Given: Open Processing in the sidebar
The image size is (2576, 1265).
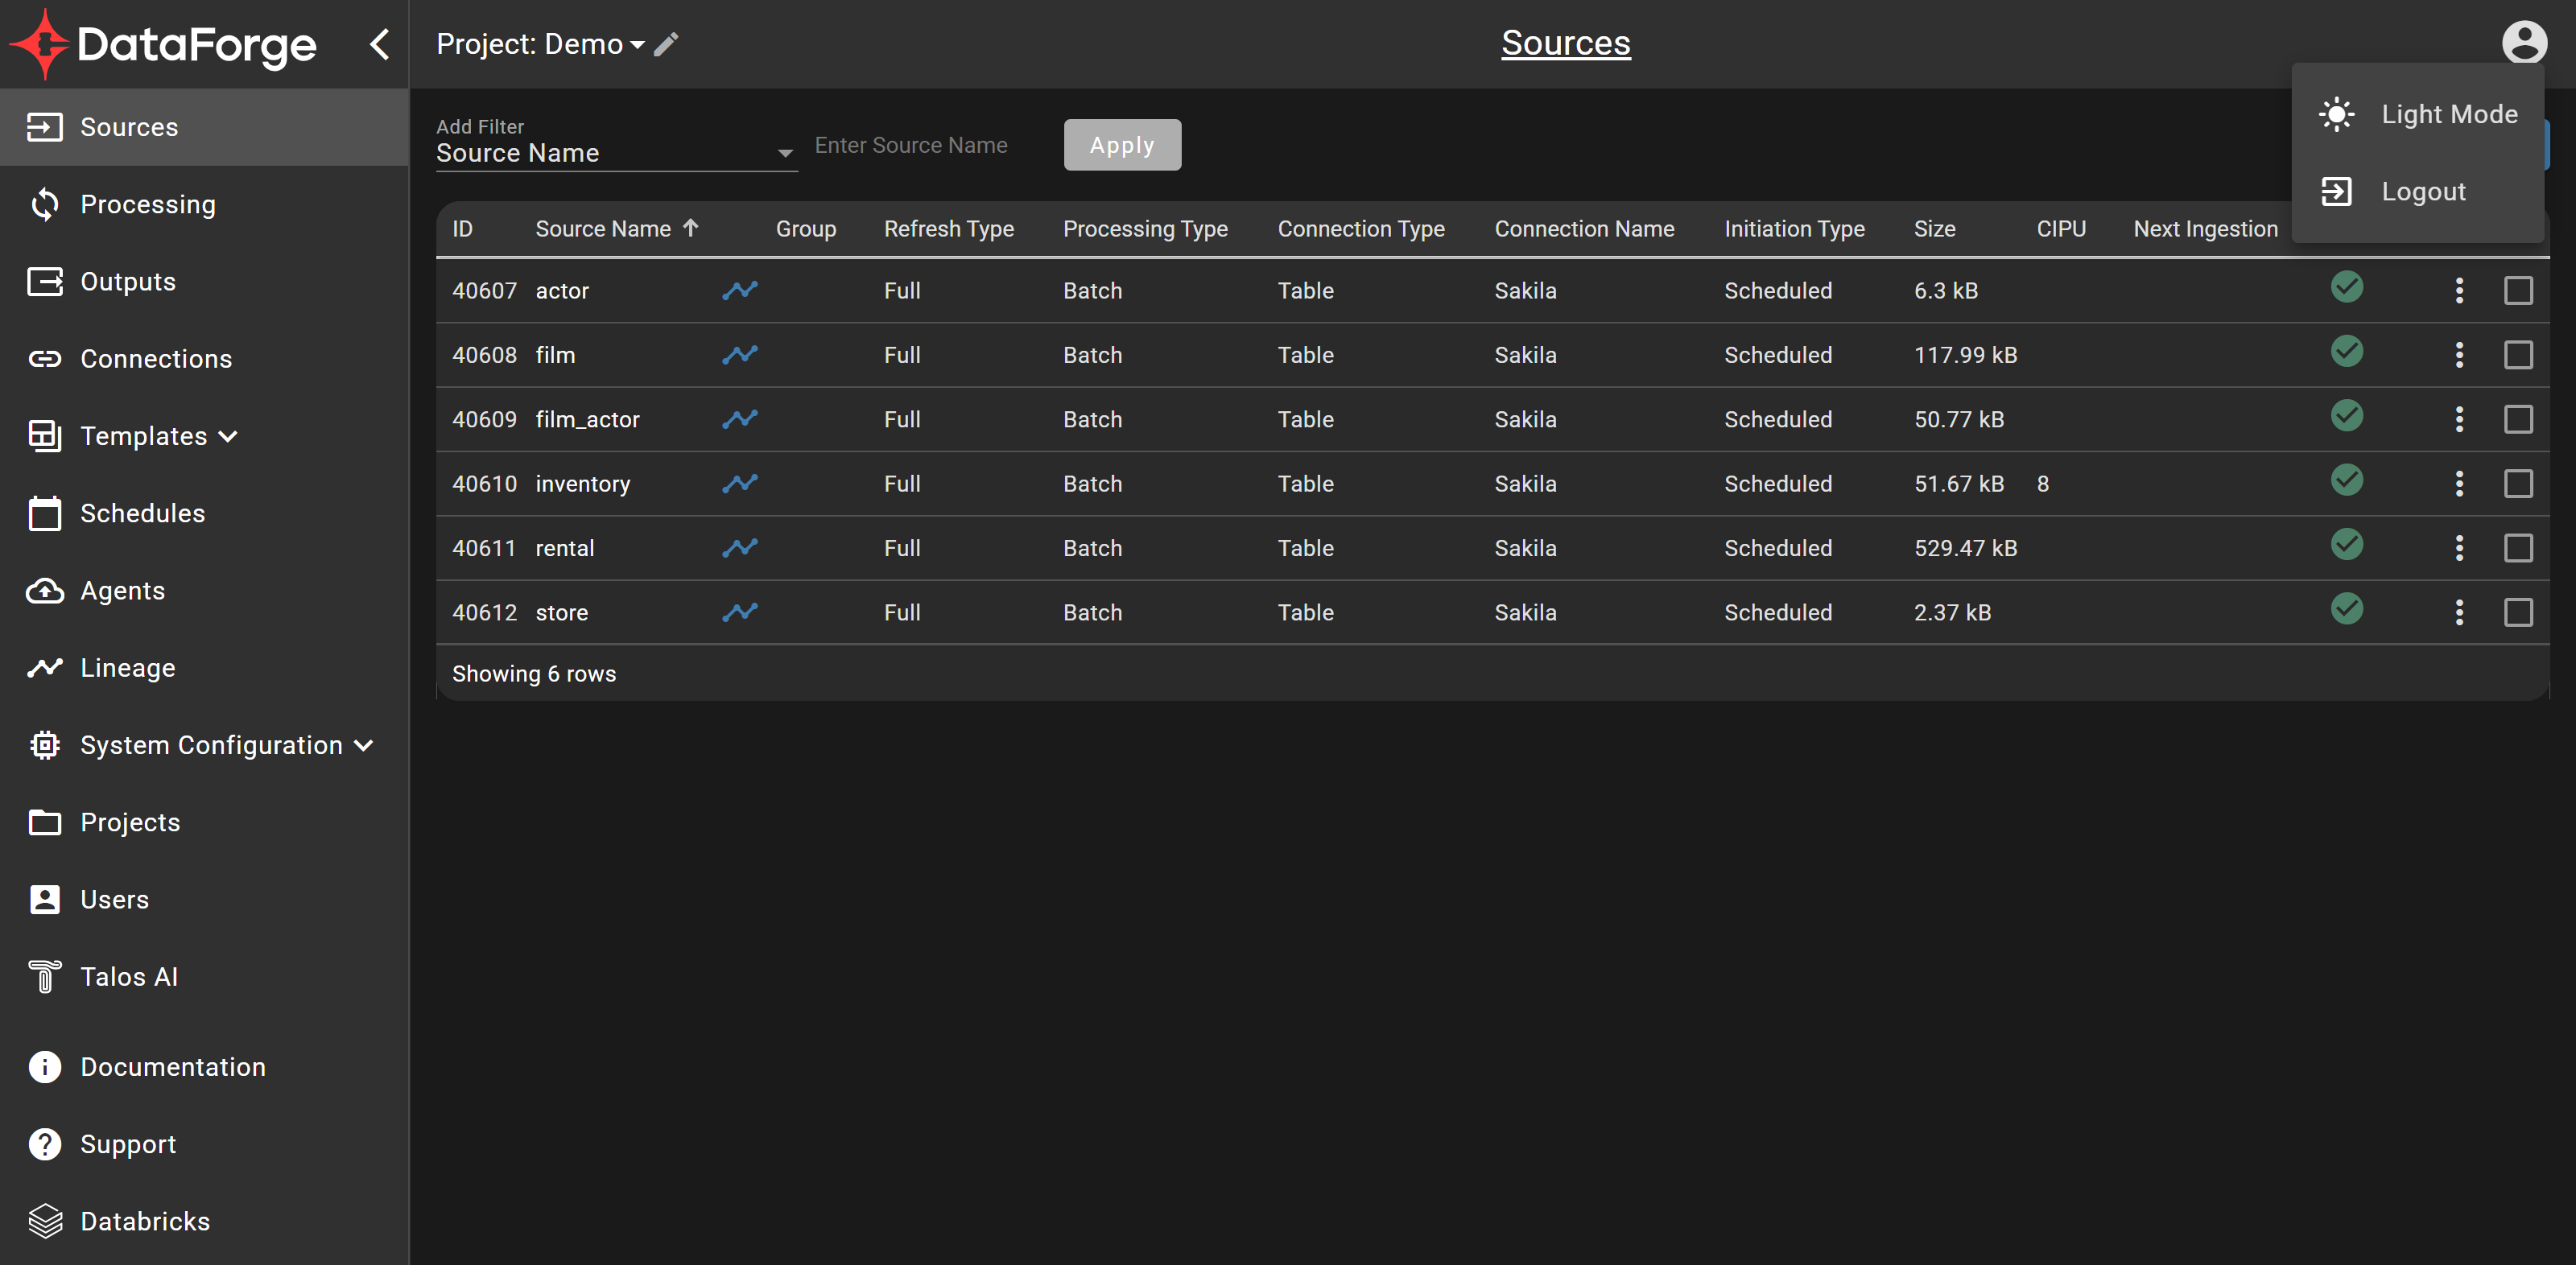Looking at the screenshot, I should pos(204,204).
